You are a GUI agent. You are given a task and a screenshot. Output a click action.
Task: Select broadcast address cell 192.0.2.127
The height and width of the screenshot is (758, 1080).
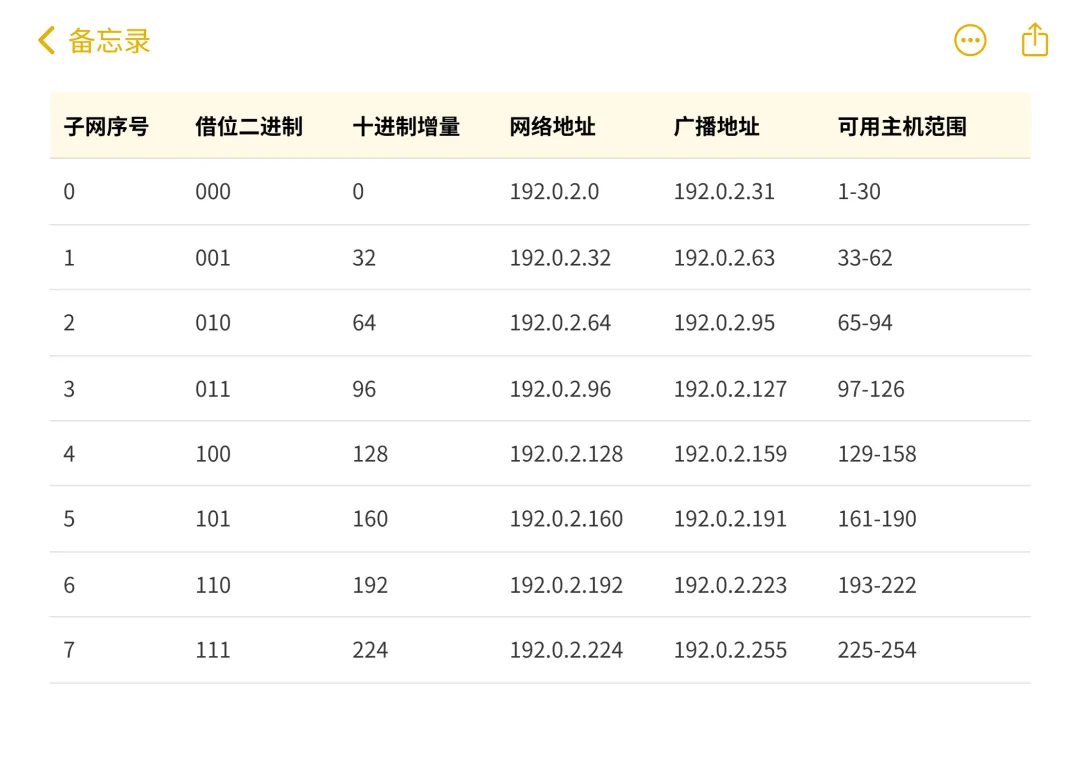[730, 389]
